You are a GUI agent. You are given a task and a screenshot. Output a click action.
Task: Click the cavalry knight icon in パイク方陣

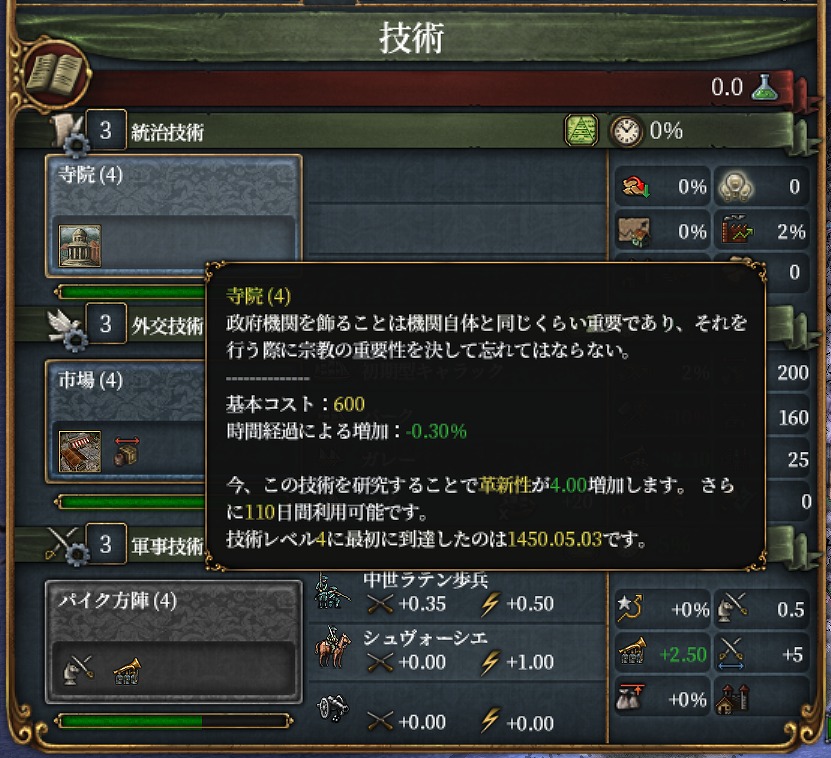pos(78,670)
